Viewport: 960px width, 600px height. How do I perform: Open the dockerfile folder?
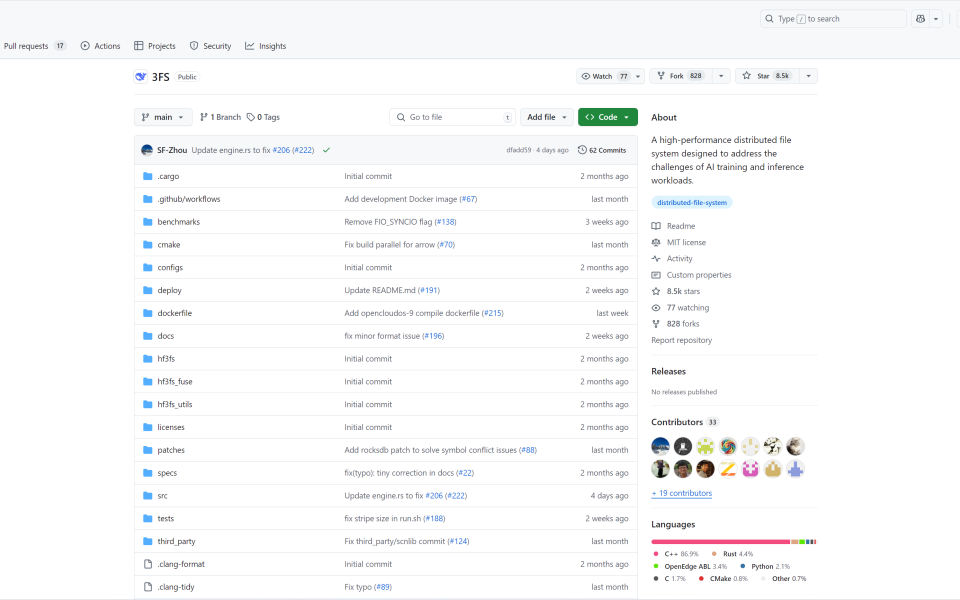[x=174, y=313]
